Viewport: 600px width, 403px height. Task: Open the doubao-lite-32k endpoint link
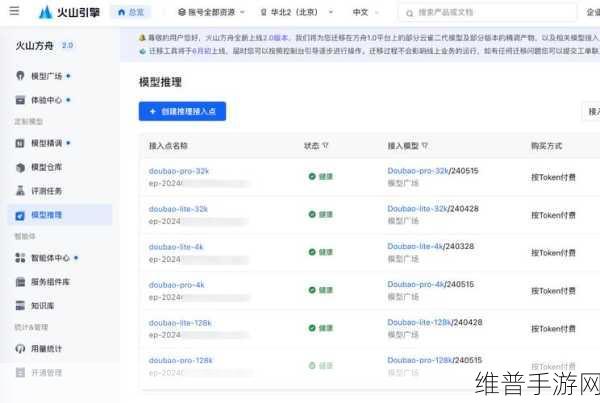click(x=178, y=209)
